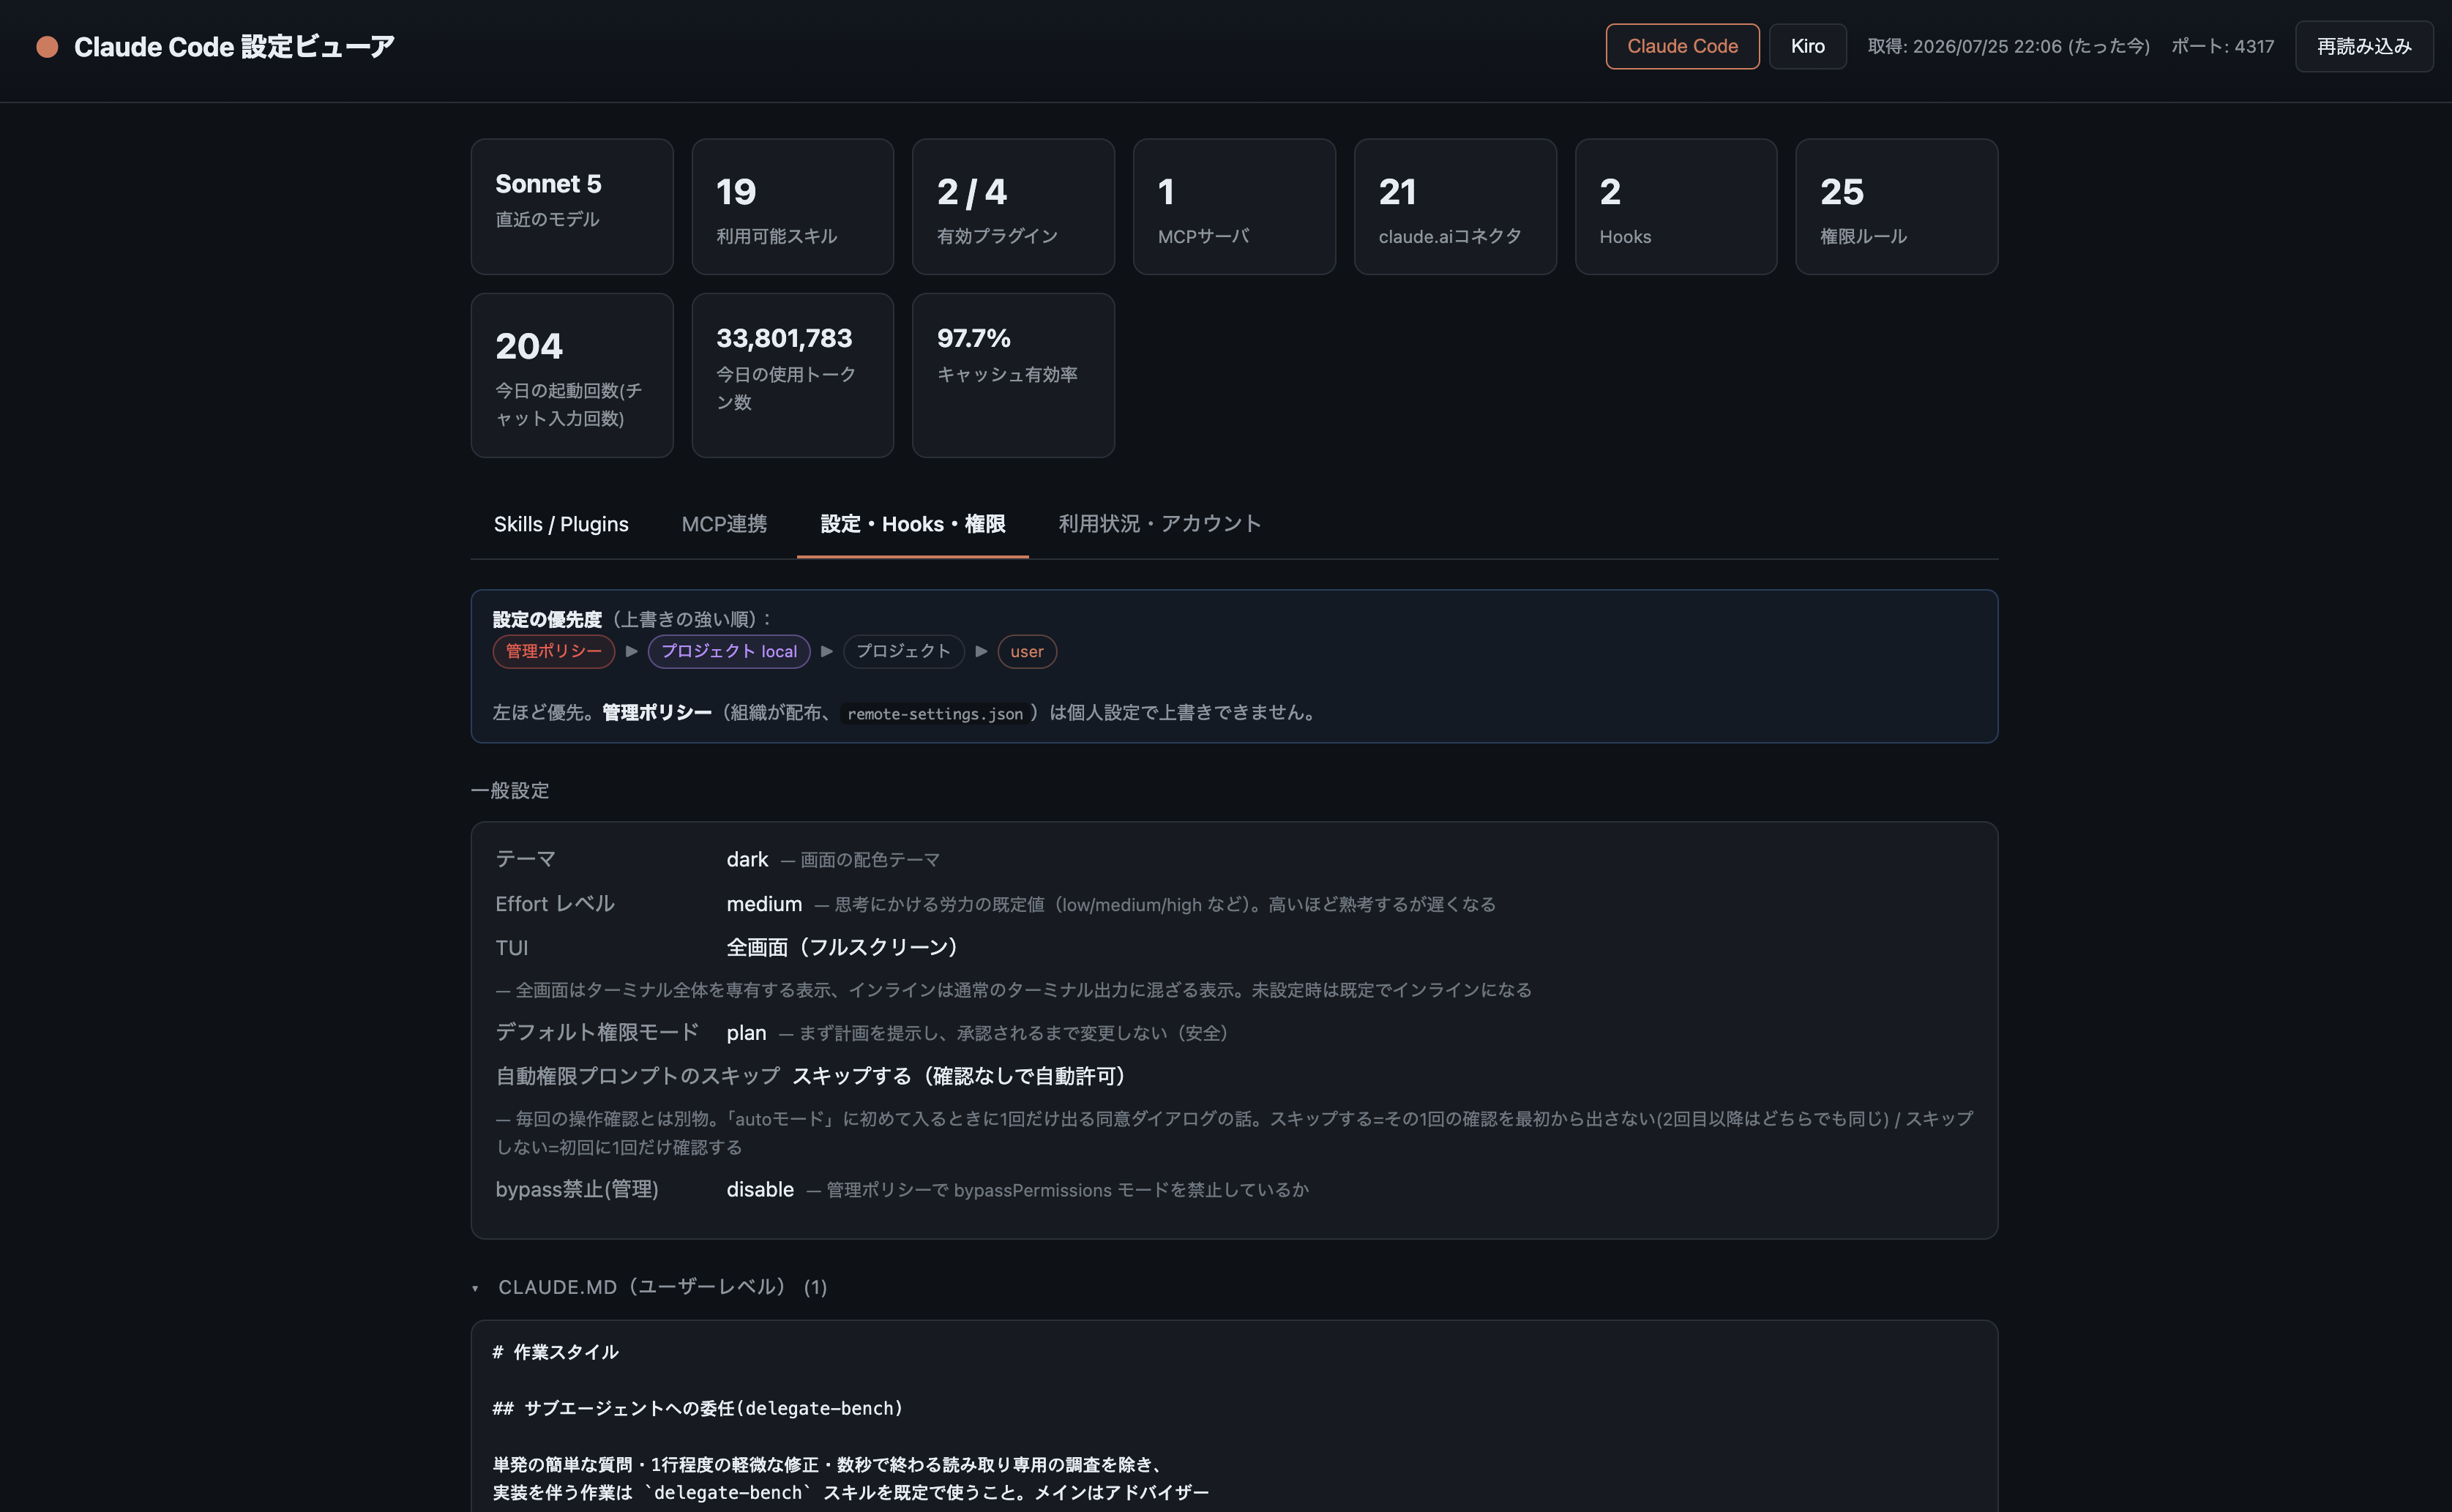Screen dimensions: 2452x1512
Task: Click the 1 MCPサーバ card
Action: coord(1234,207)
